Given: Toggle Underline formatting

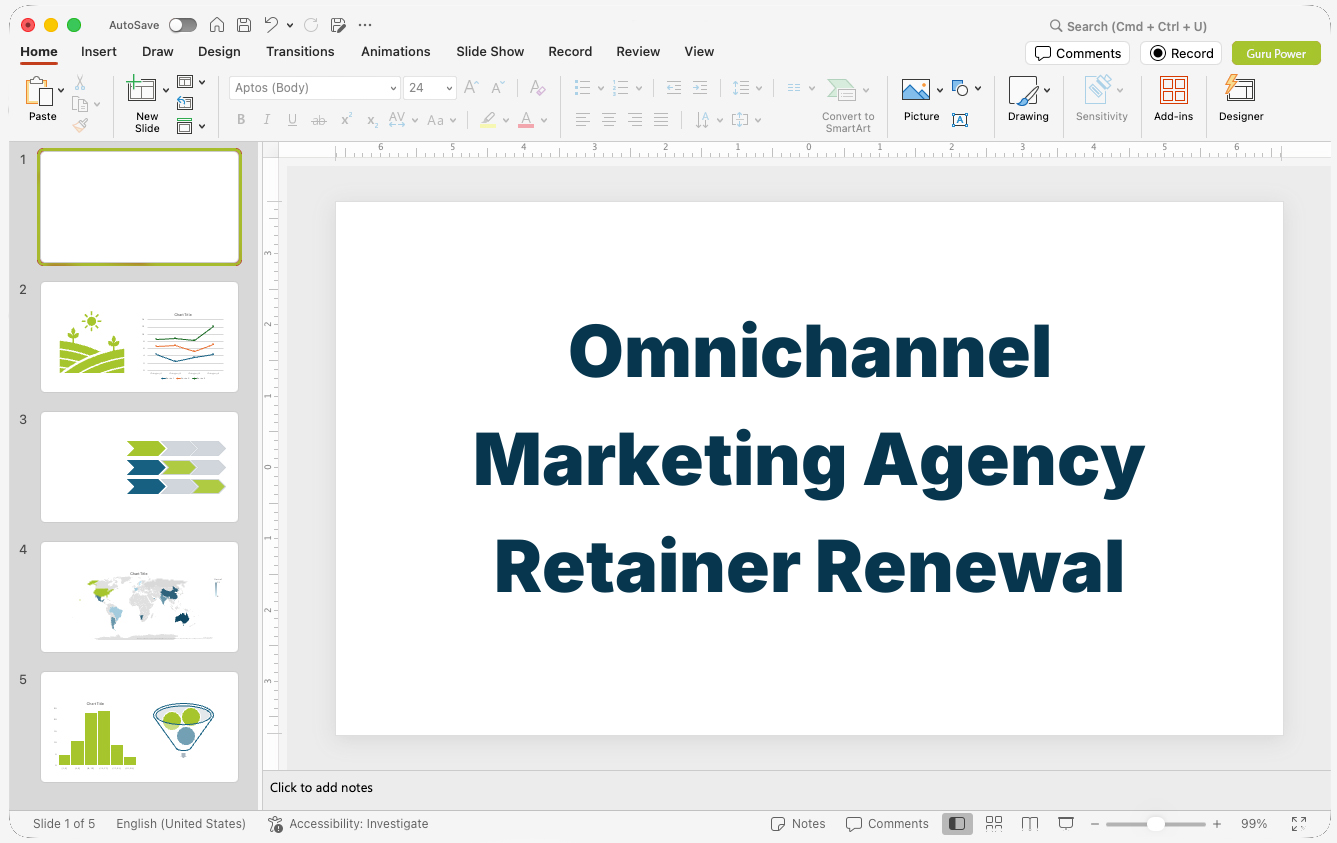Looking at the screenshot, I should tap(293, 120).
